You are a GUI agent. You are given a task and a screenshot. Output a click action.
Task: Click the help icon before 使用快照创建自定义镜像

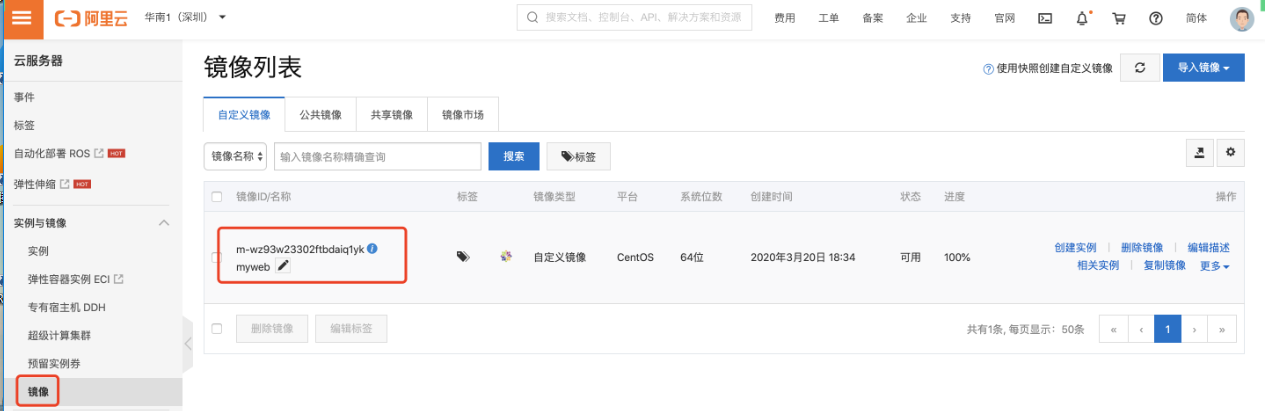point(988,69)
